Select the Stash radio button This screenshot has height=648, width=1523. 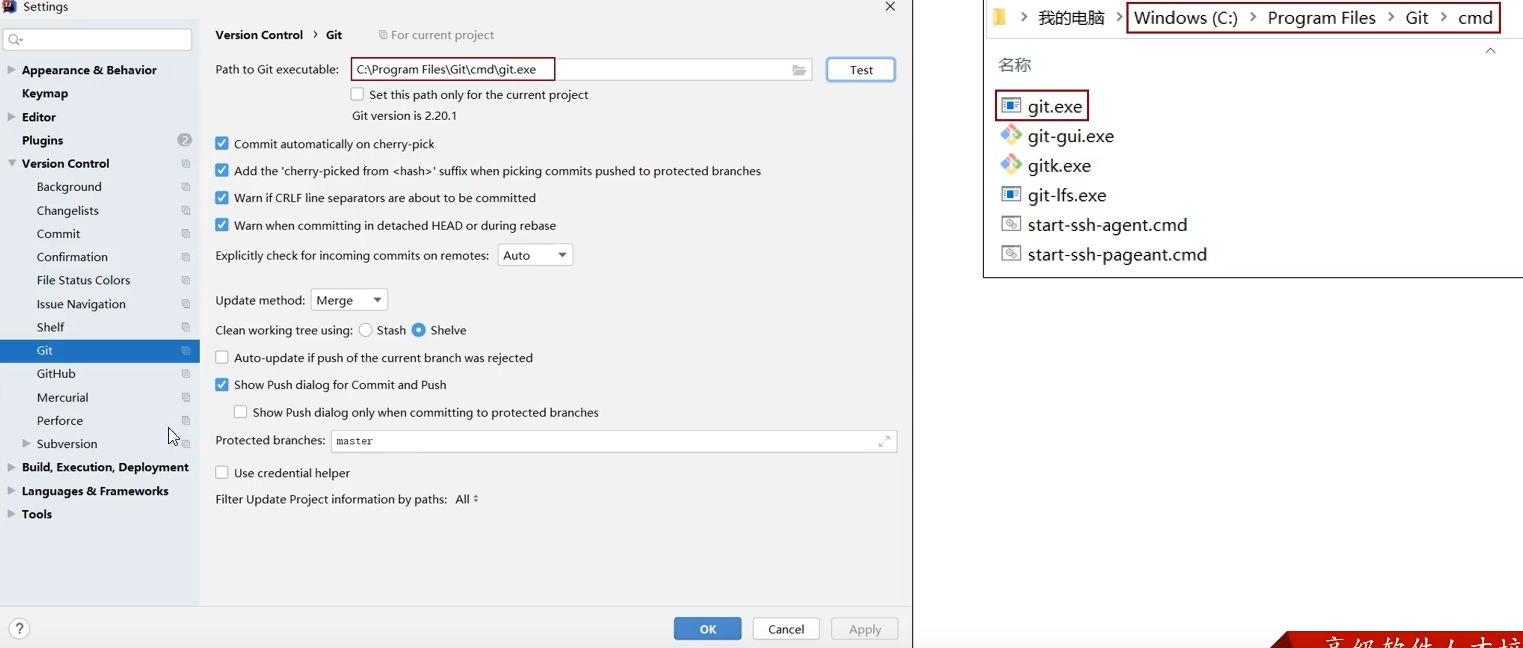tap(366, 330)
